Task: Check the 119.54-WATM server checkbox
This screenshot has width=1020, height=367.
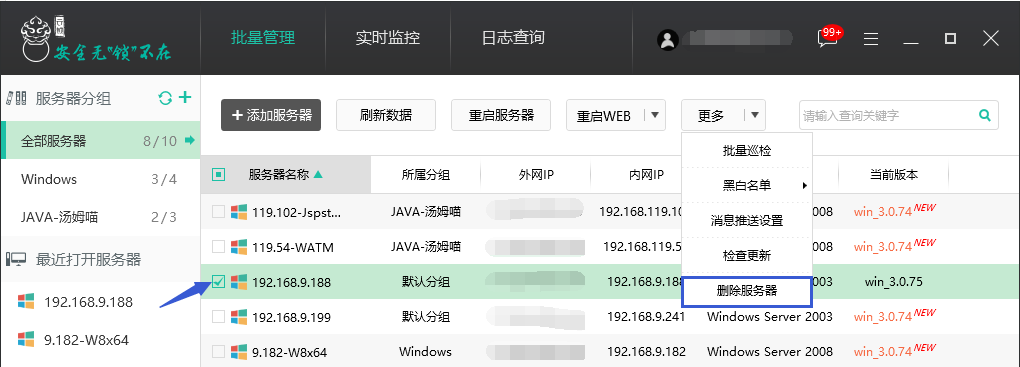Action: pos(219,247)
